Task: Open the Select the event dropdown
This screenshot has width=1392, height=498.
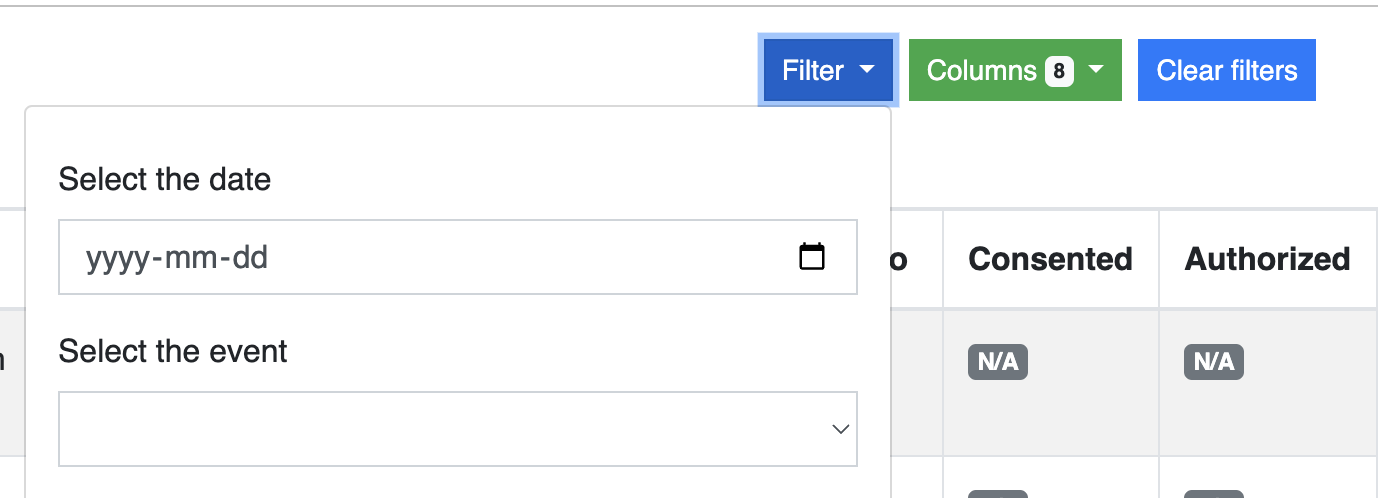Action: coord(458,429)
